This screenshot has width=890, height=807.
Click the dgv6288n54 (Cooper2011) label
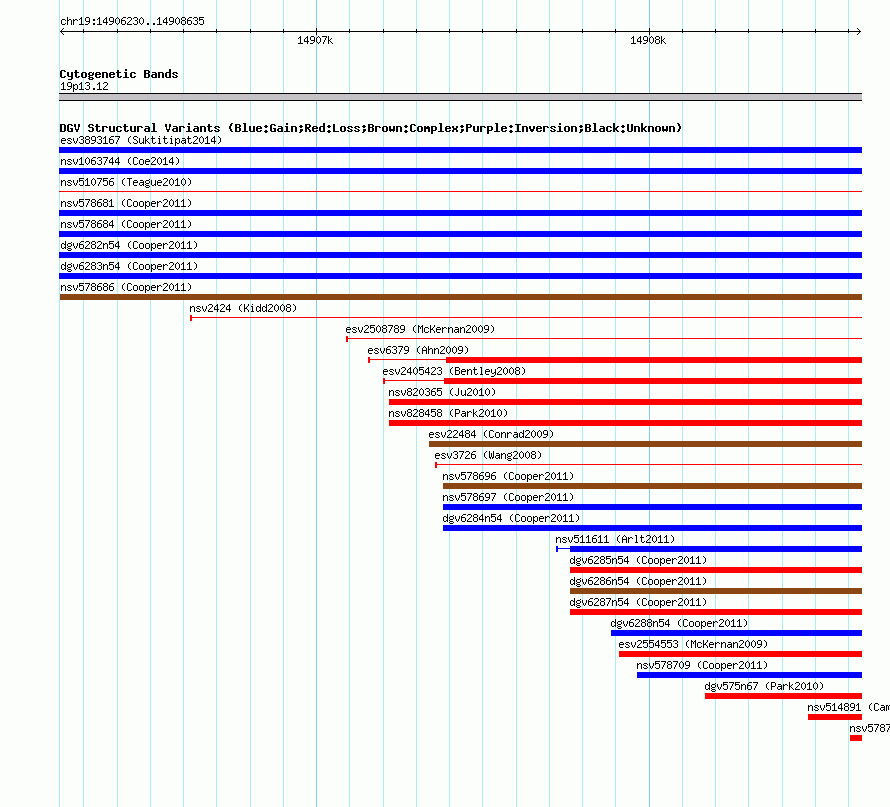tap(679, 623)
